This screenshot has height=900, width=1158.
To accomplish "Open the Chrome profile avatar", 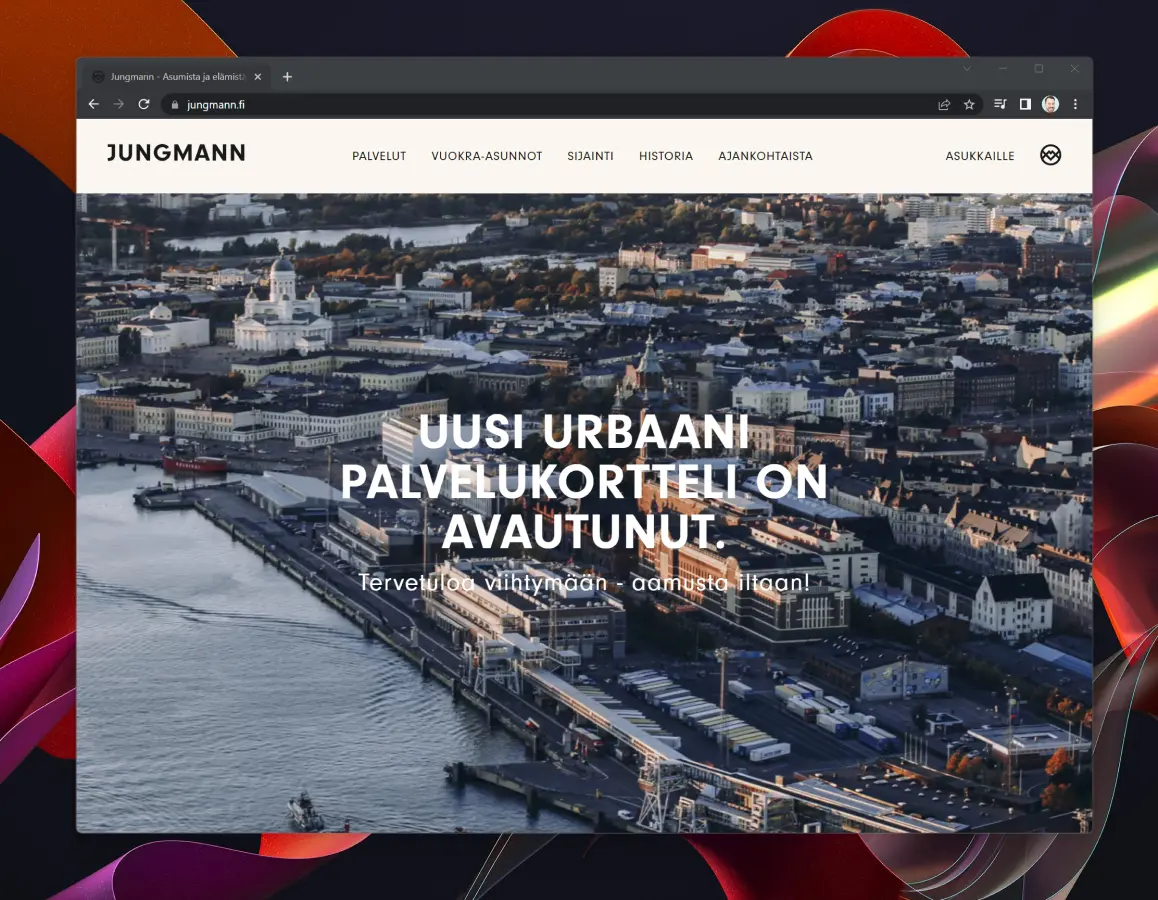I will coord(1050,104).
